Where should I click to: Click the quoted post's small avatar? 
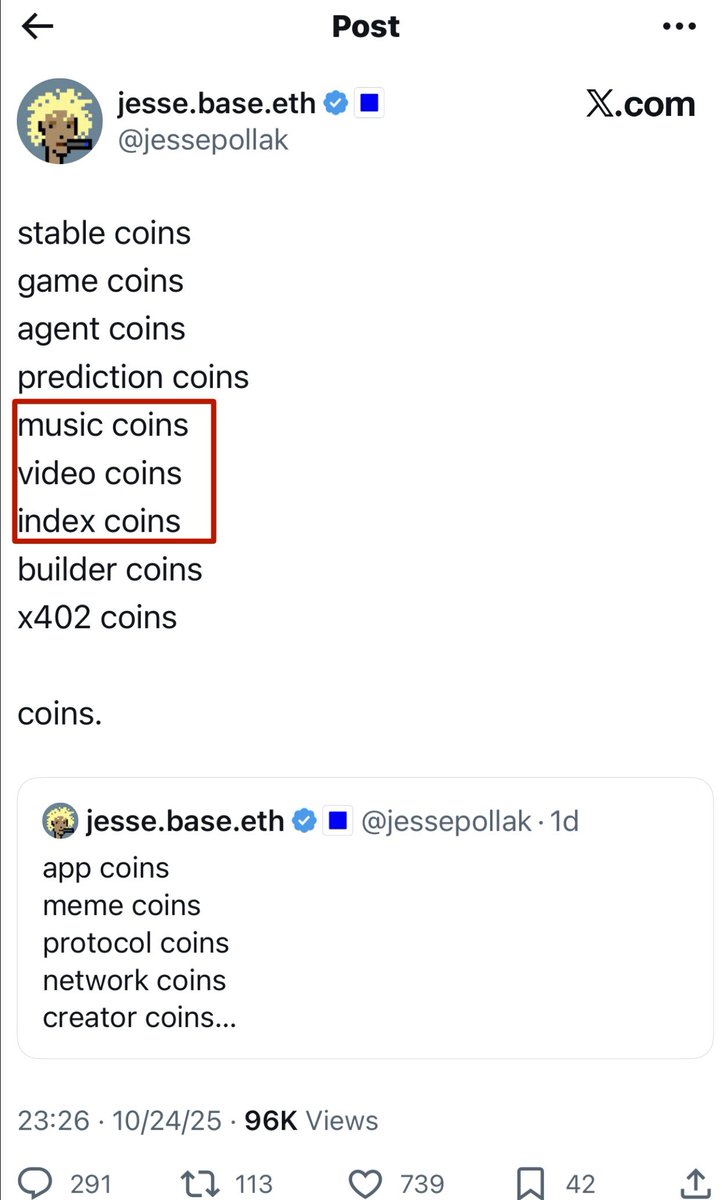point(60,821)
